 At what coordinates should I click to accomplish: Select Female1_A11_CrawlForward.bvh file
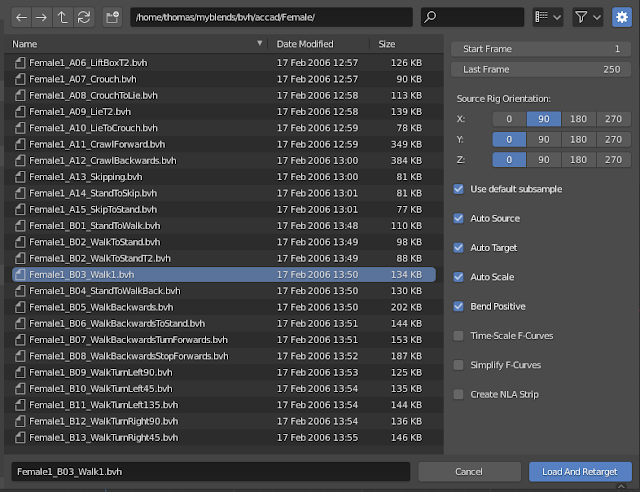pos(224,145)
